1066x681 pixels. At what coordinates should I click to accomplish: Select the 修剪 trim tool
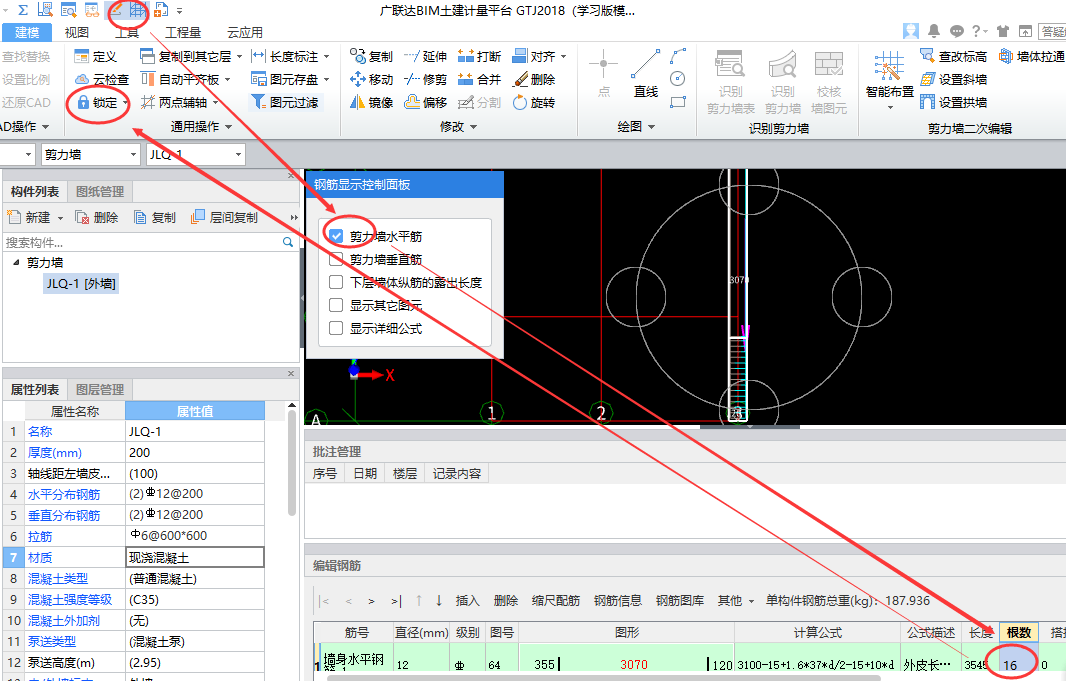425,80
